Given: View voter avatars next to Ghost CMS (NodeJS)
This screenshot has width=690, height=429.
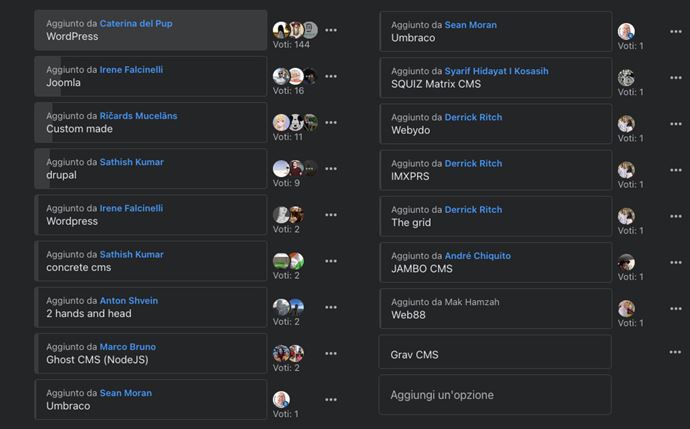Looking at the screenshot, I should coord(288,353).
